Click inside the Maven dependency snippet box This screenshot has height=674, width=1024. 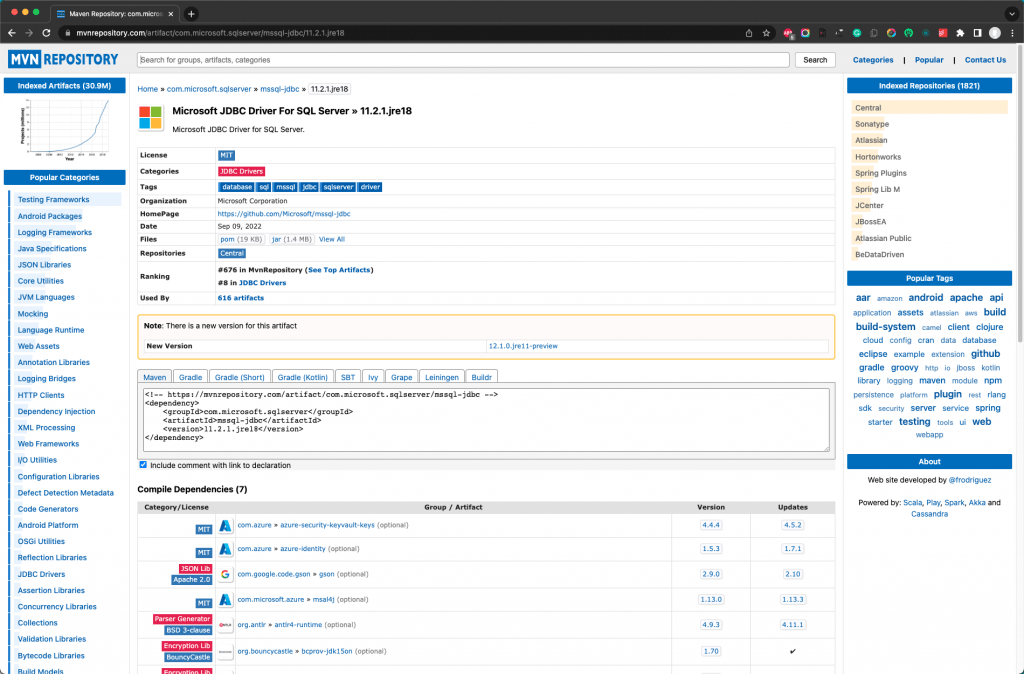(x=486, y=419)
